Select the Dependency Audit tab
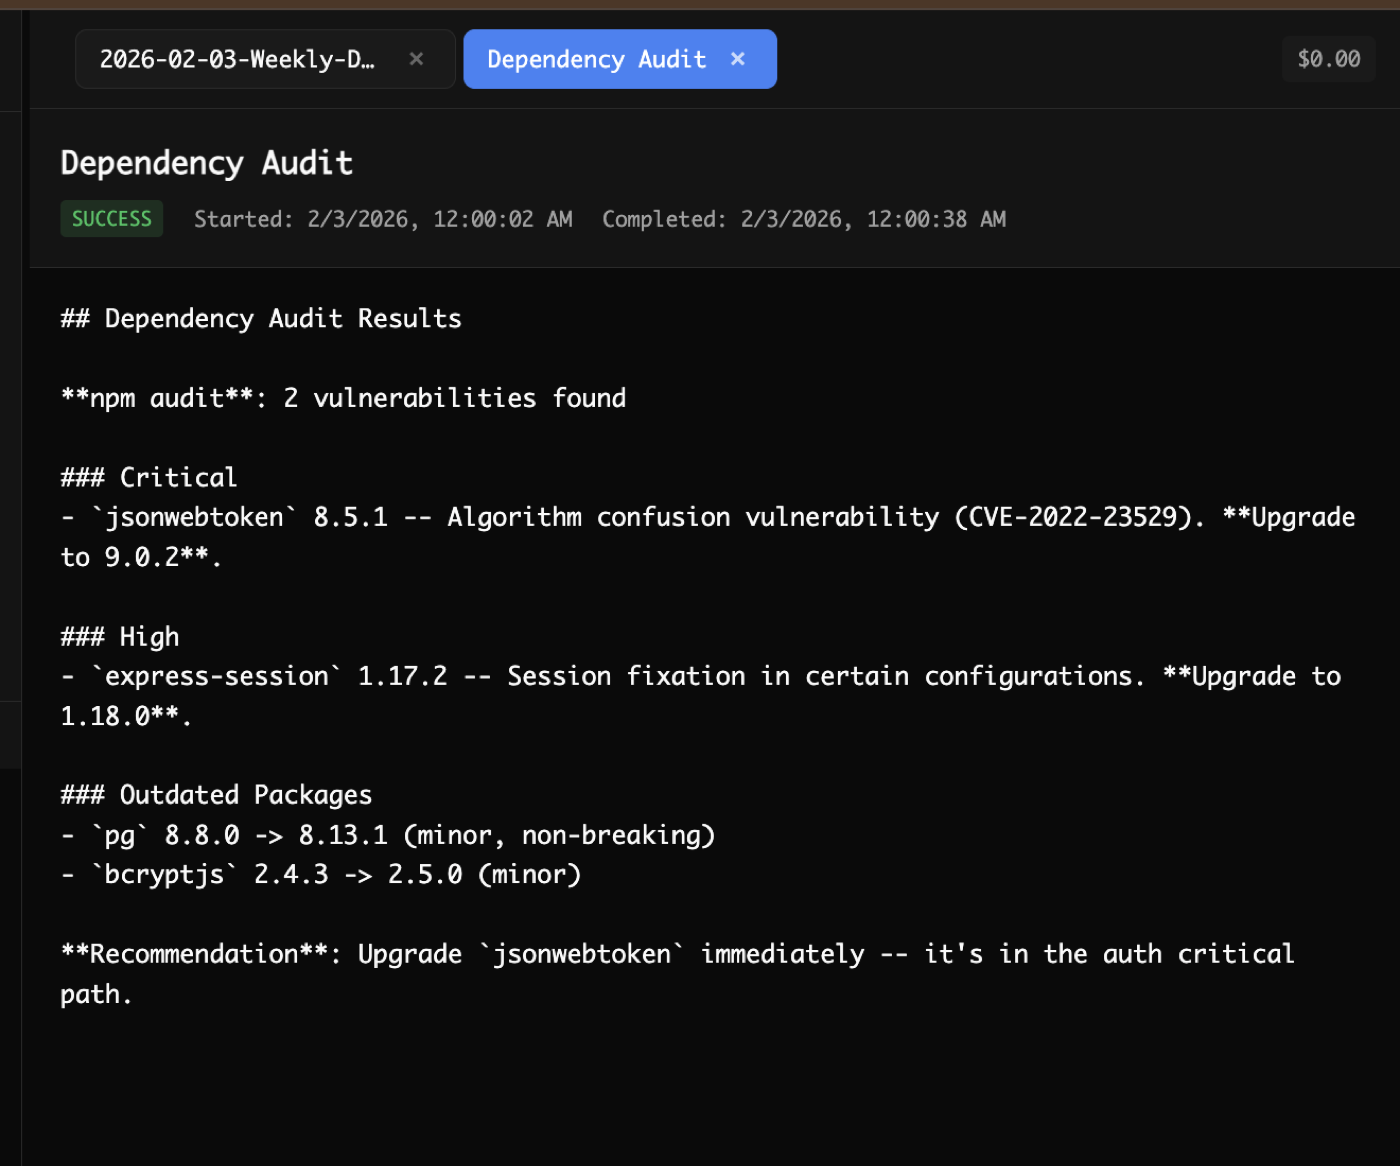 pyautogui.click(x=597, y=59)
